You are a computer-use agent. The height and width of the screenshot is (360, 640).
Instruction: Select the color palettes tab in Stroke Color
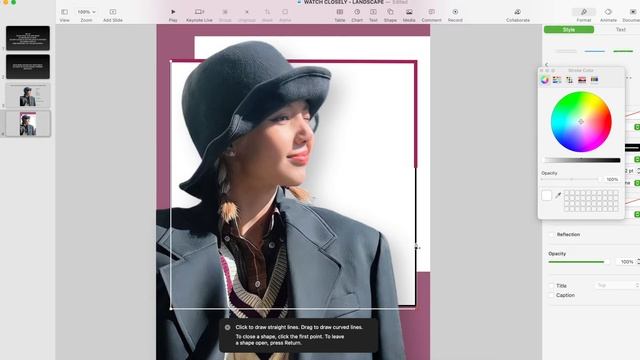click(569, 80)
